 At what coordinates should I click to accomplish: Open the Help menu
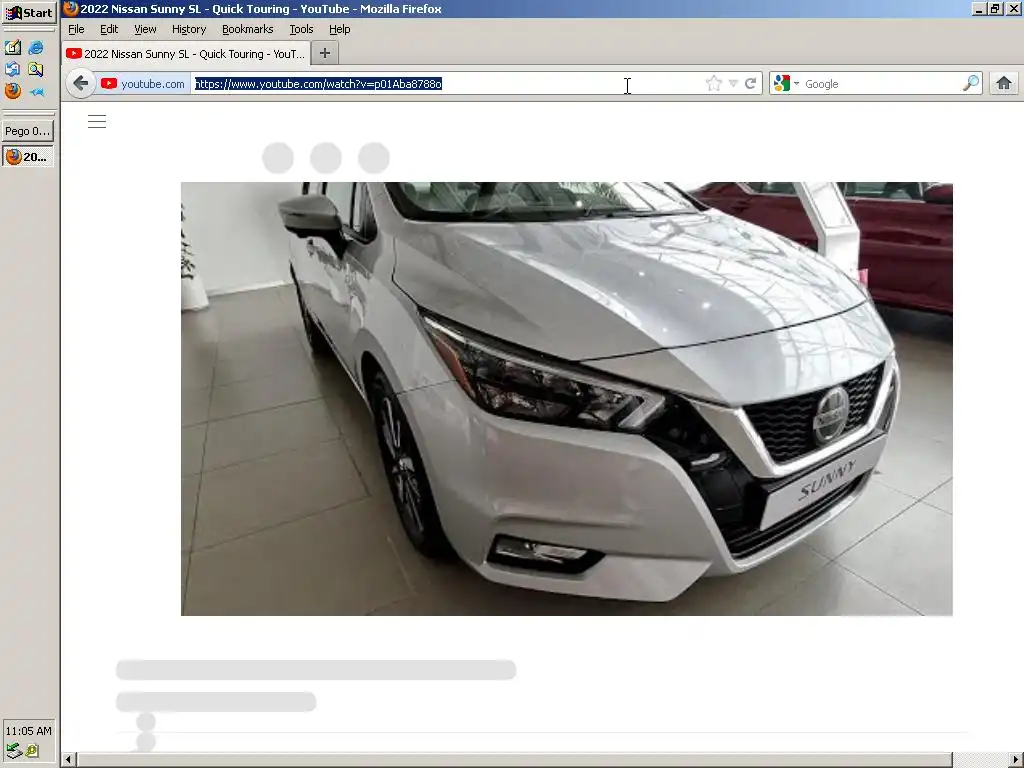tap(340, 29)
